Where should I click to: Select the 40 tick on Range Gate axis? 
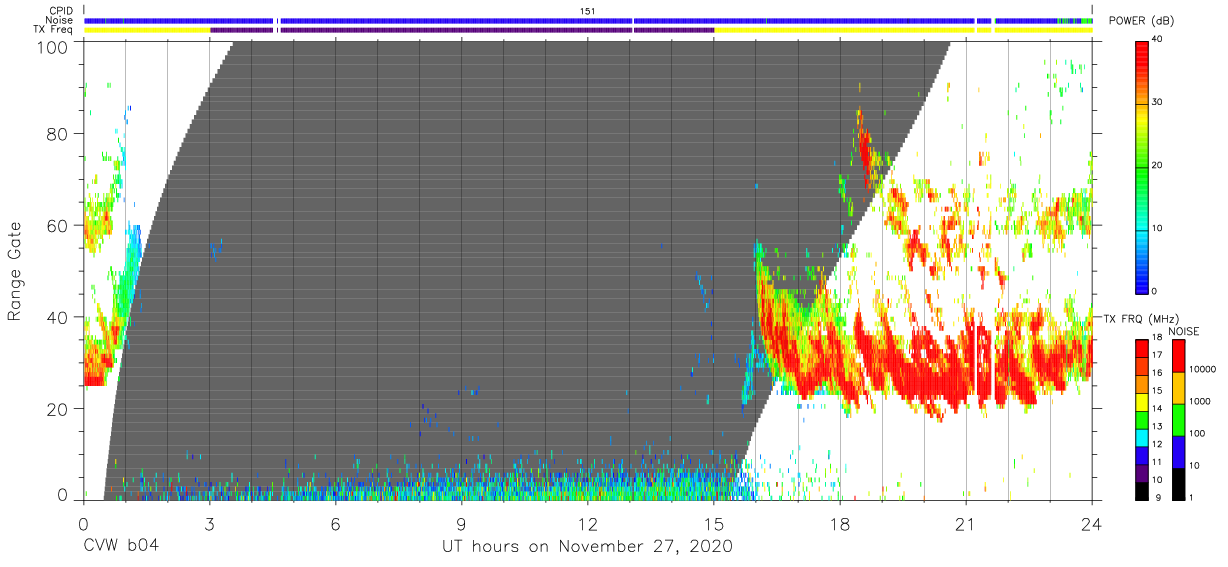[57, 317]
